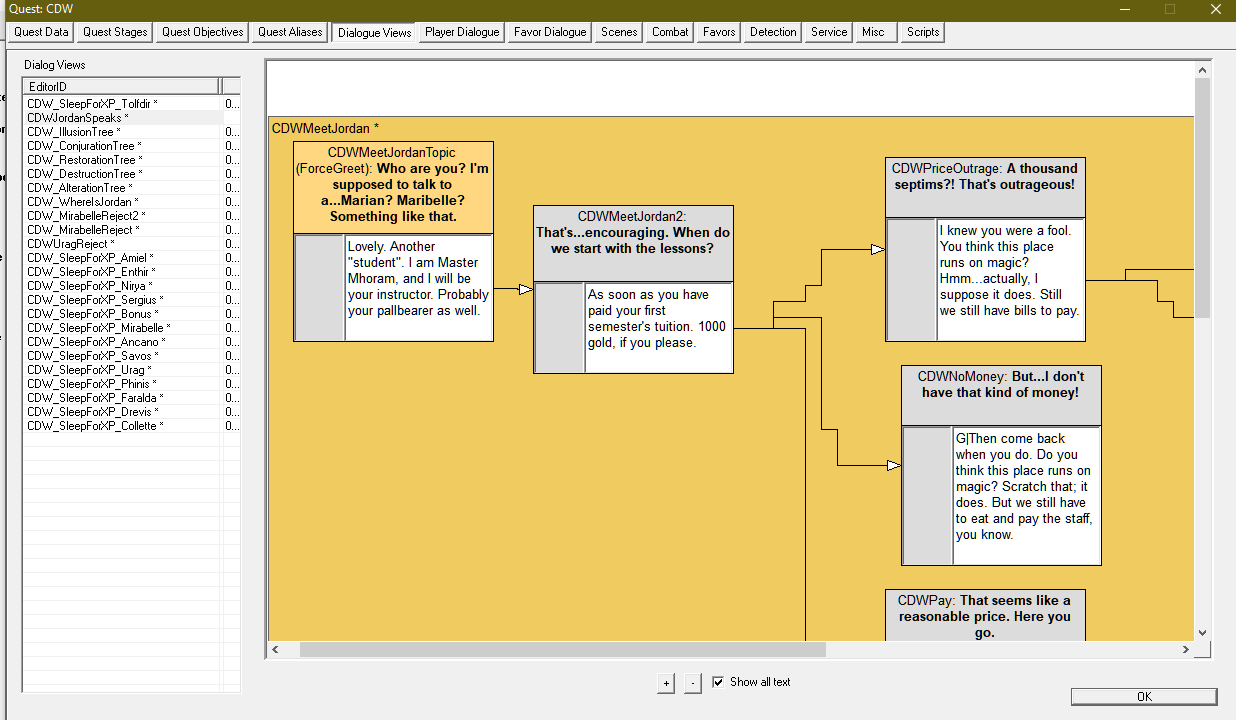Screen dimensions: 1236x720
Task: Click the vertical scrollbar down arrow
Action: (x=1202, y=632)
